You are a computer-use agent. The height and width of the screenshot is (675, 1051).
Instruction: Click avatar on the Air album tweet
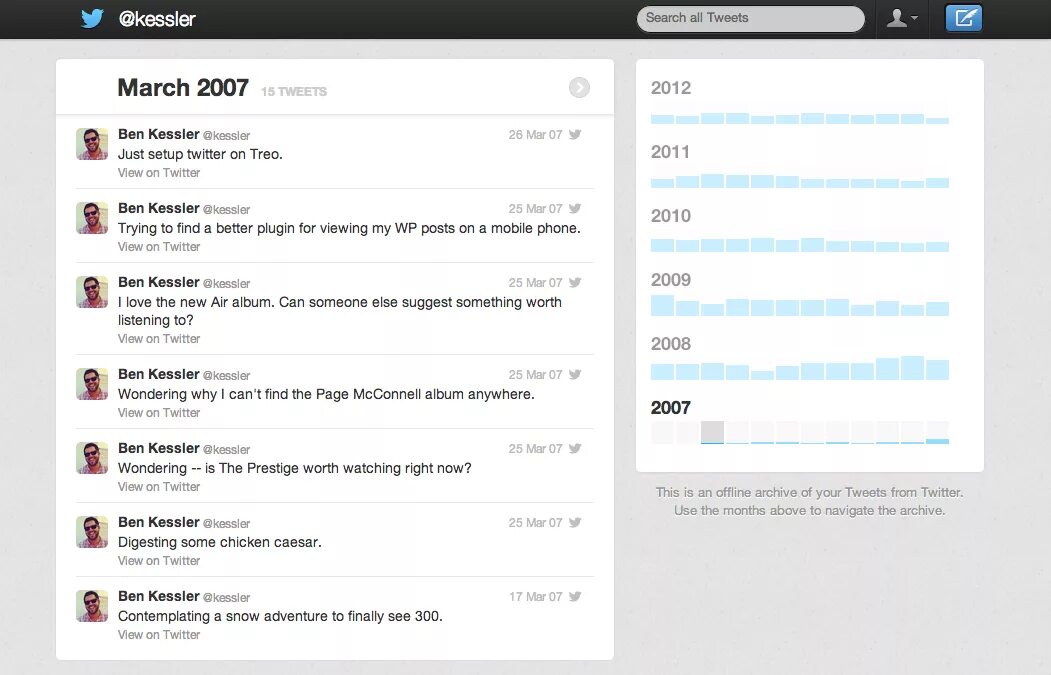[92, 292]
